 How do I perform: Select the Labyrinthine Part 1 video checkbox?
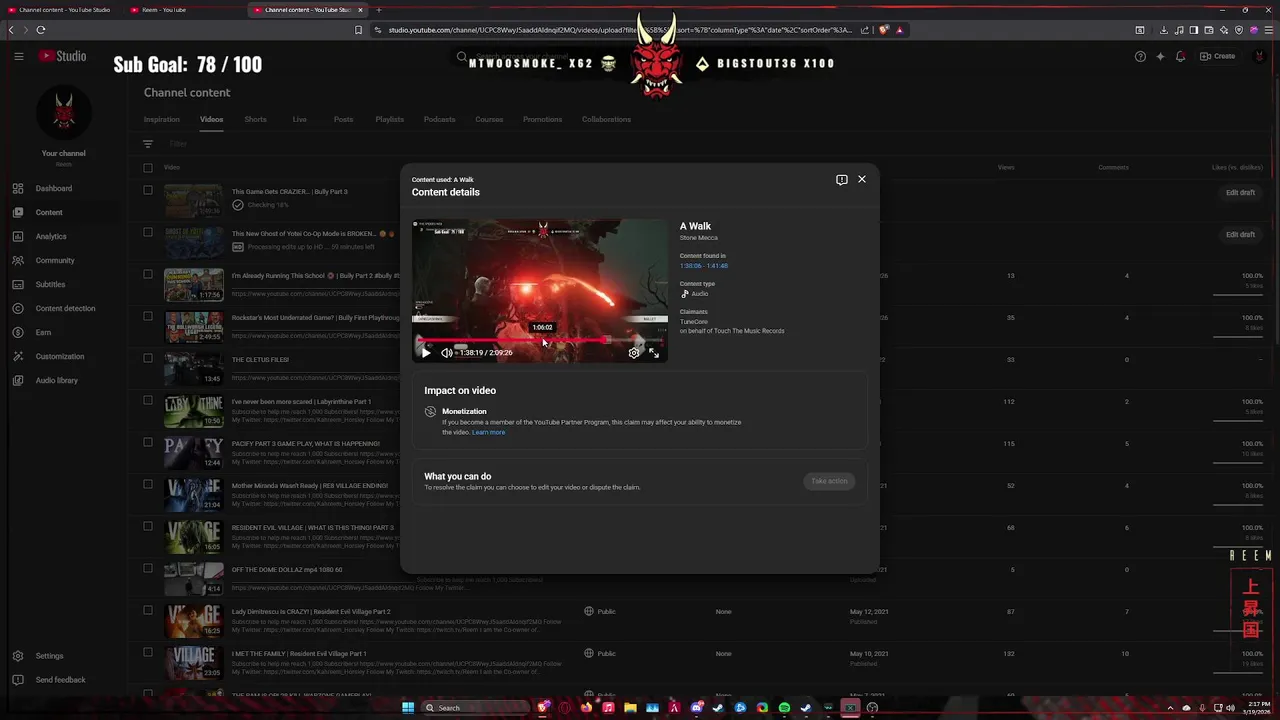(148, 400)
